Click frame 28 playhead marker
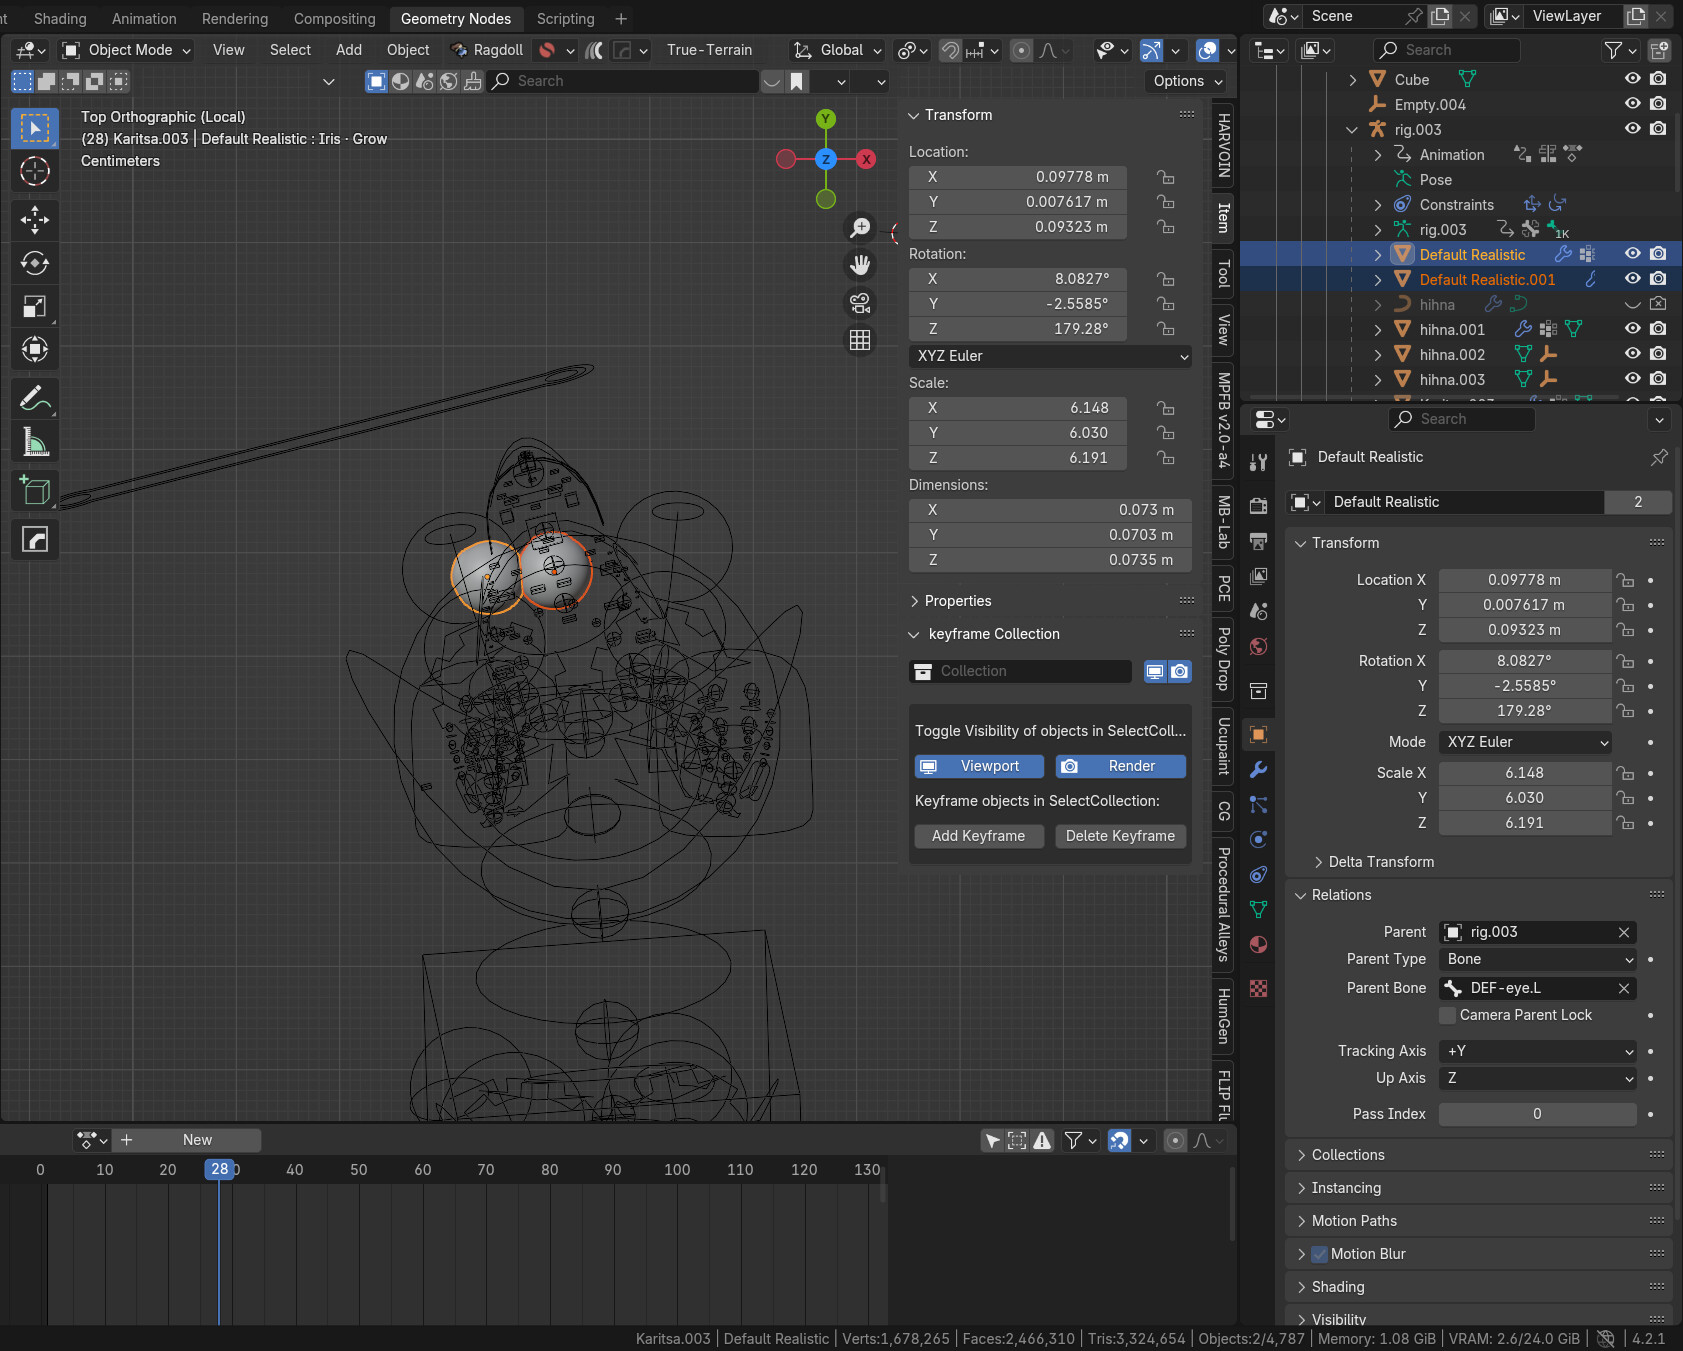The width and height of the screenshot is (1683, 1351). [x=219, y=1169]
